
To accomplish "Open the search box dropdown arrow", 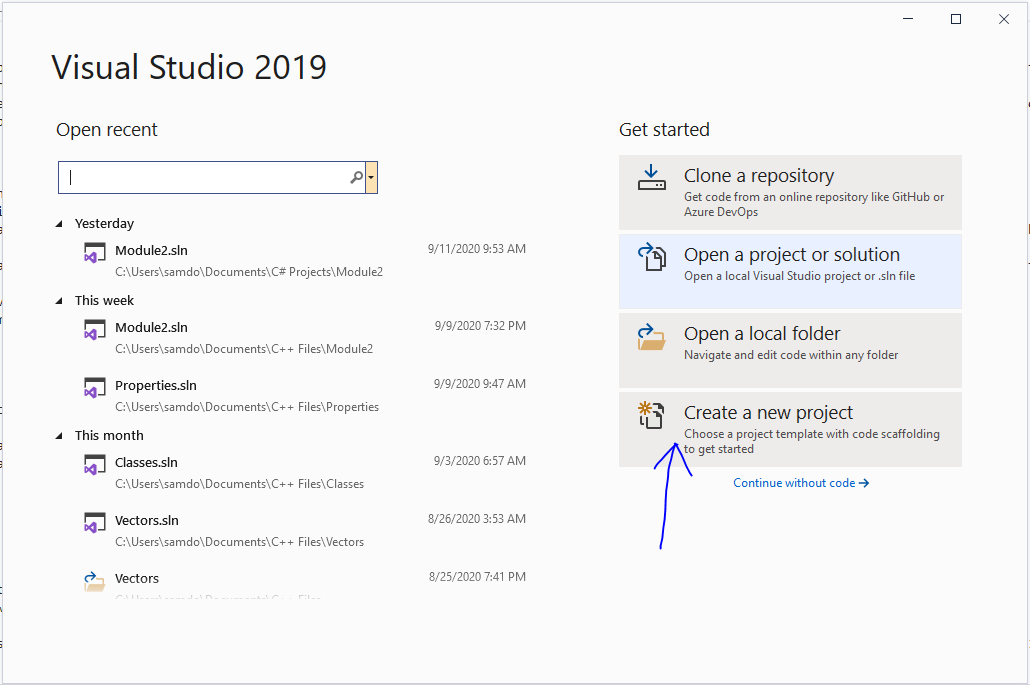I will [x=371, y=177].
